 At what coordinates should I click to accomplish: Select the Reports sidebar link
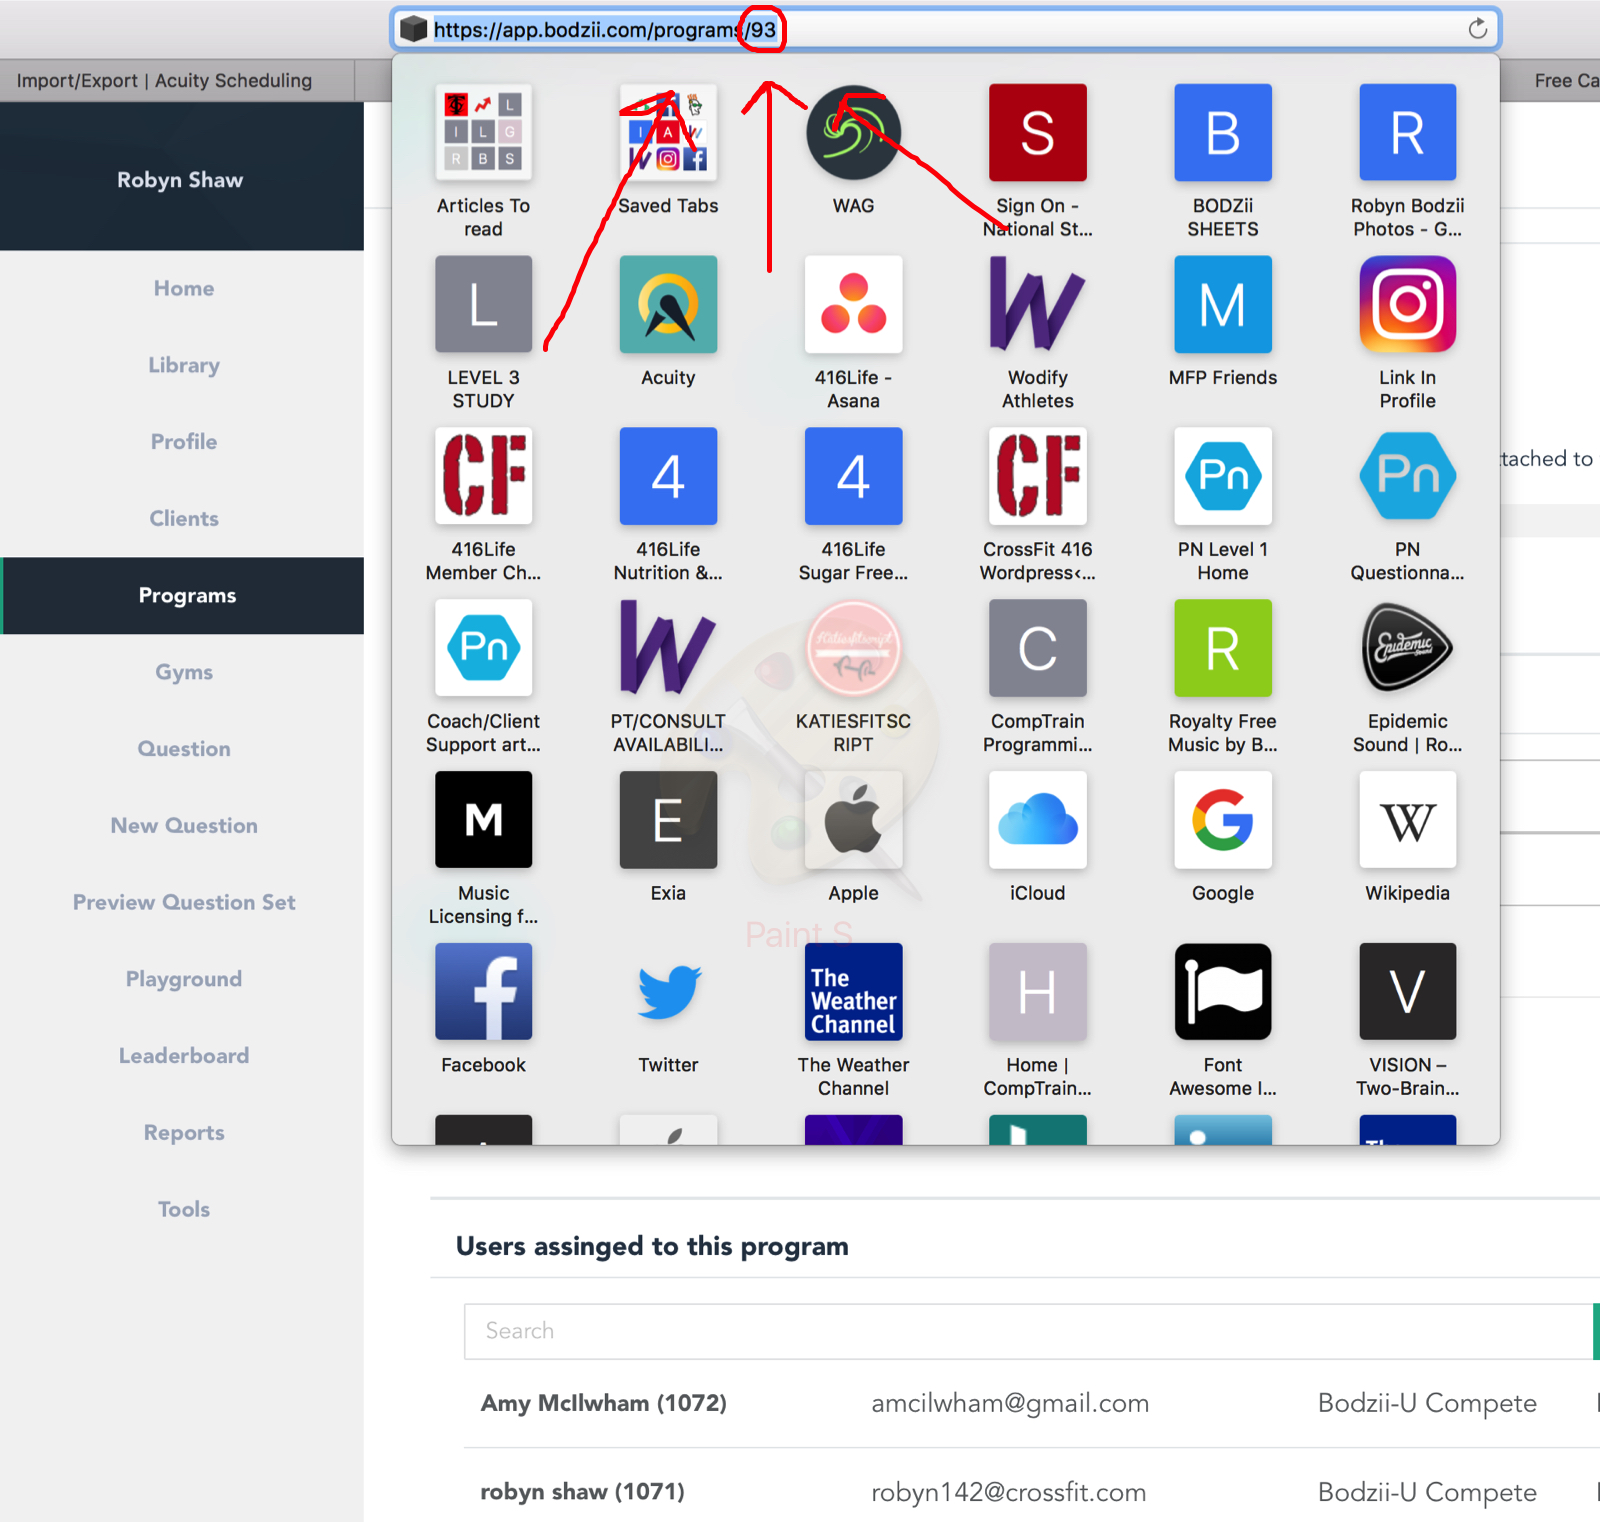click(184, 1132)
